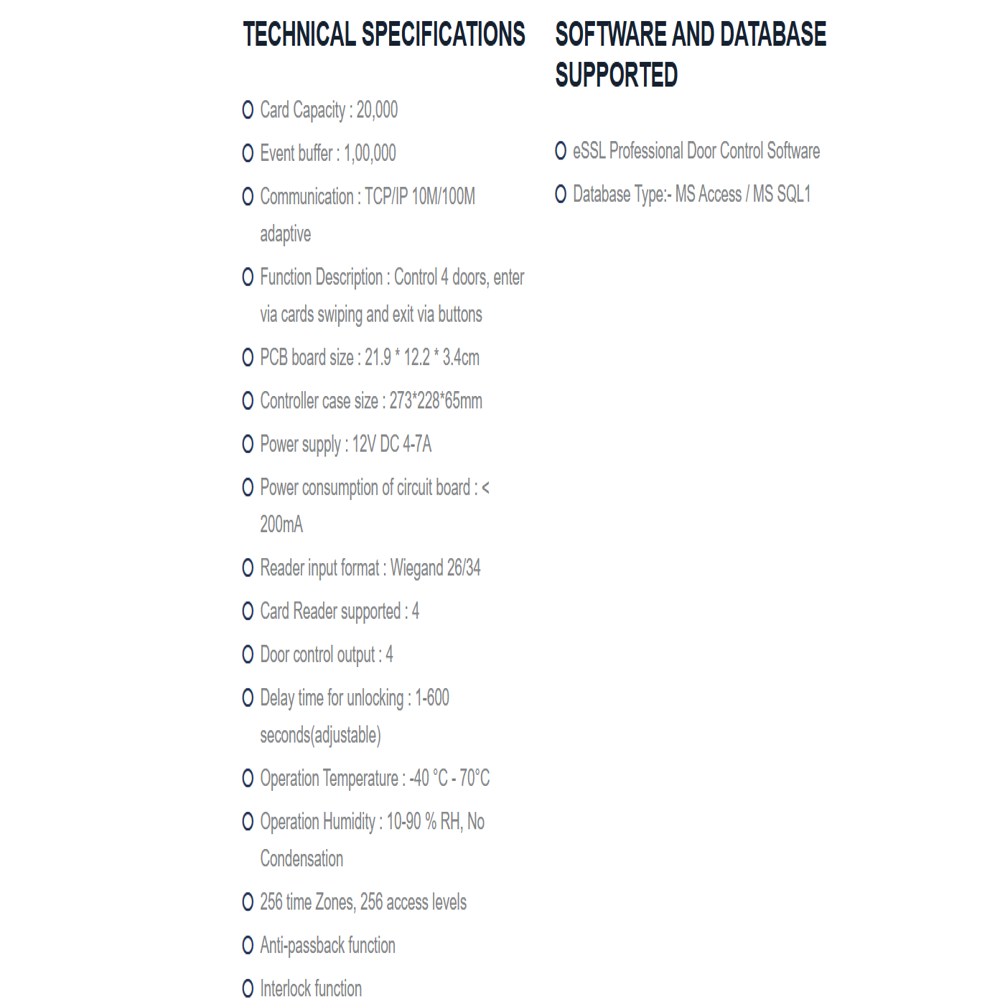Click the bullet beside PCB board size
This screenshot has height=1000, width=1000.
(247, 358)
